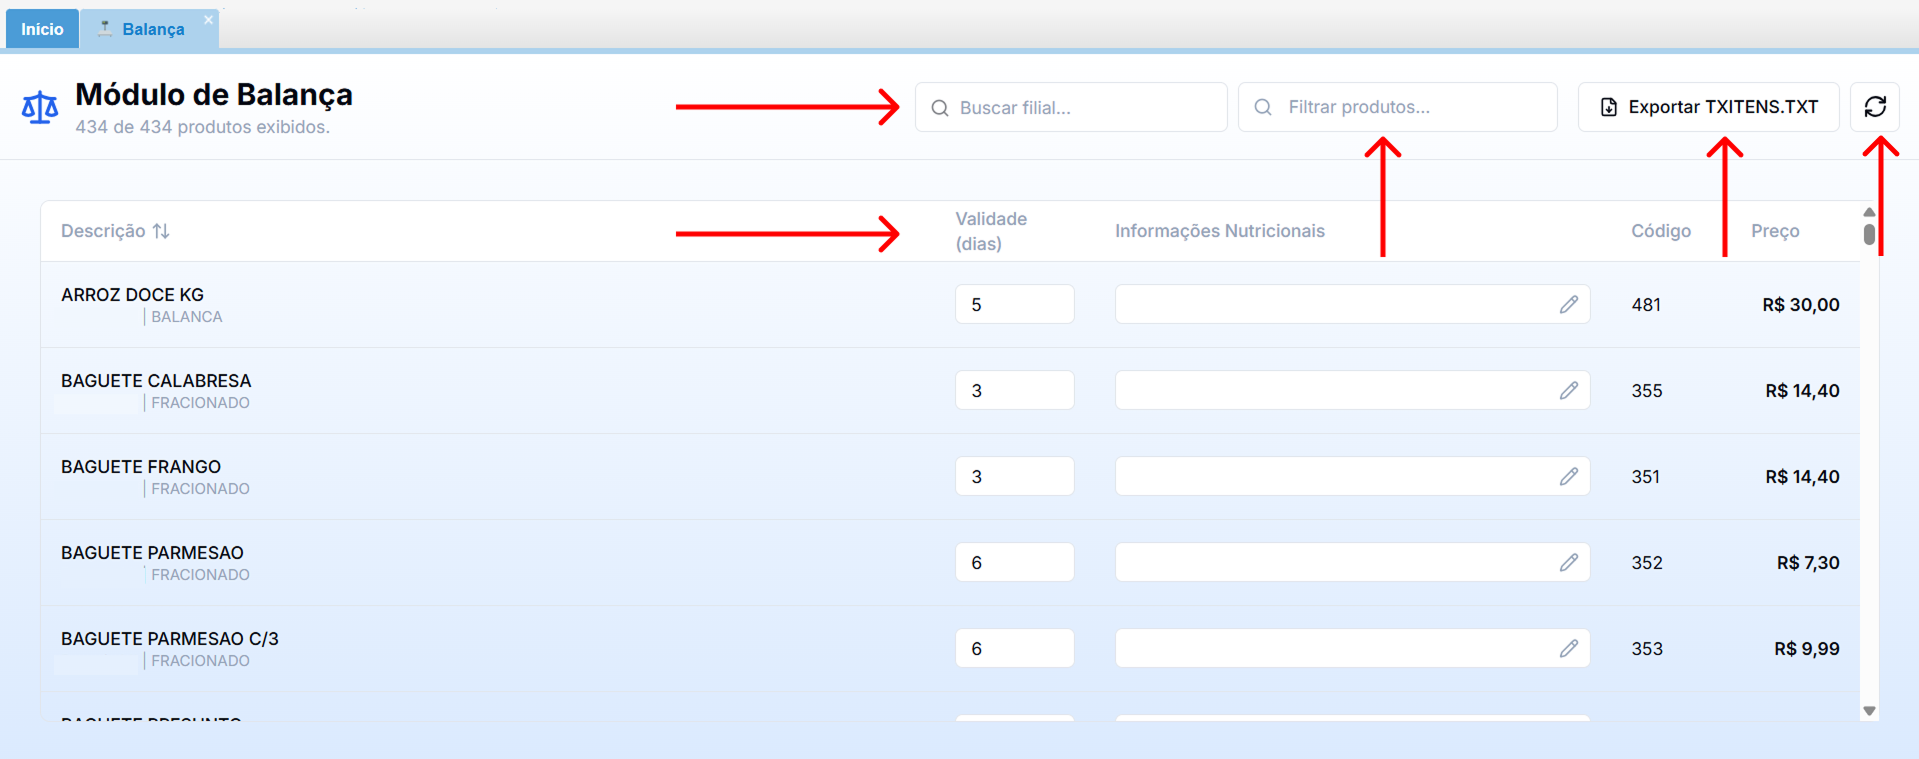Click the refresh icon button
Image resolution: width=1919 pixels, height=759 pixels.
1874,107
